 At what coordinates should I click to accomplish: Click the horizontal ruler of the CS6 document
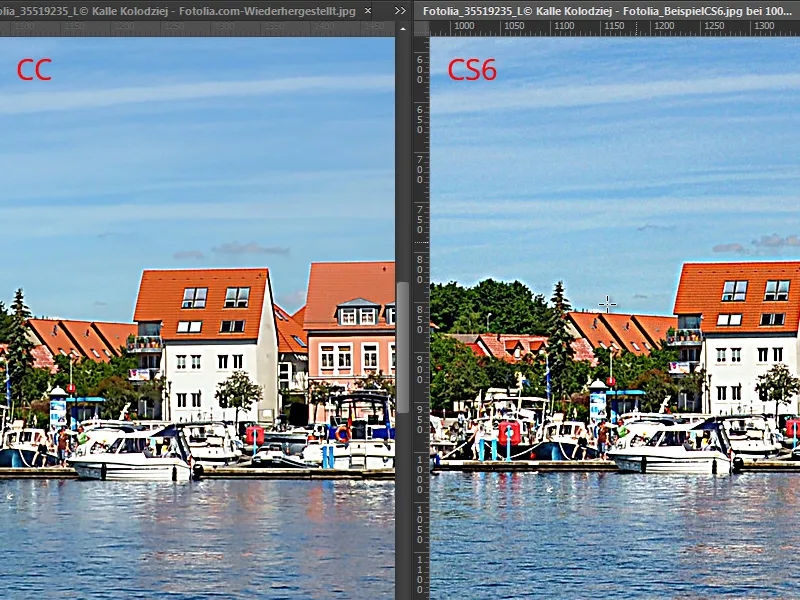[615, 29]
